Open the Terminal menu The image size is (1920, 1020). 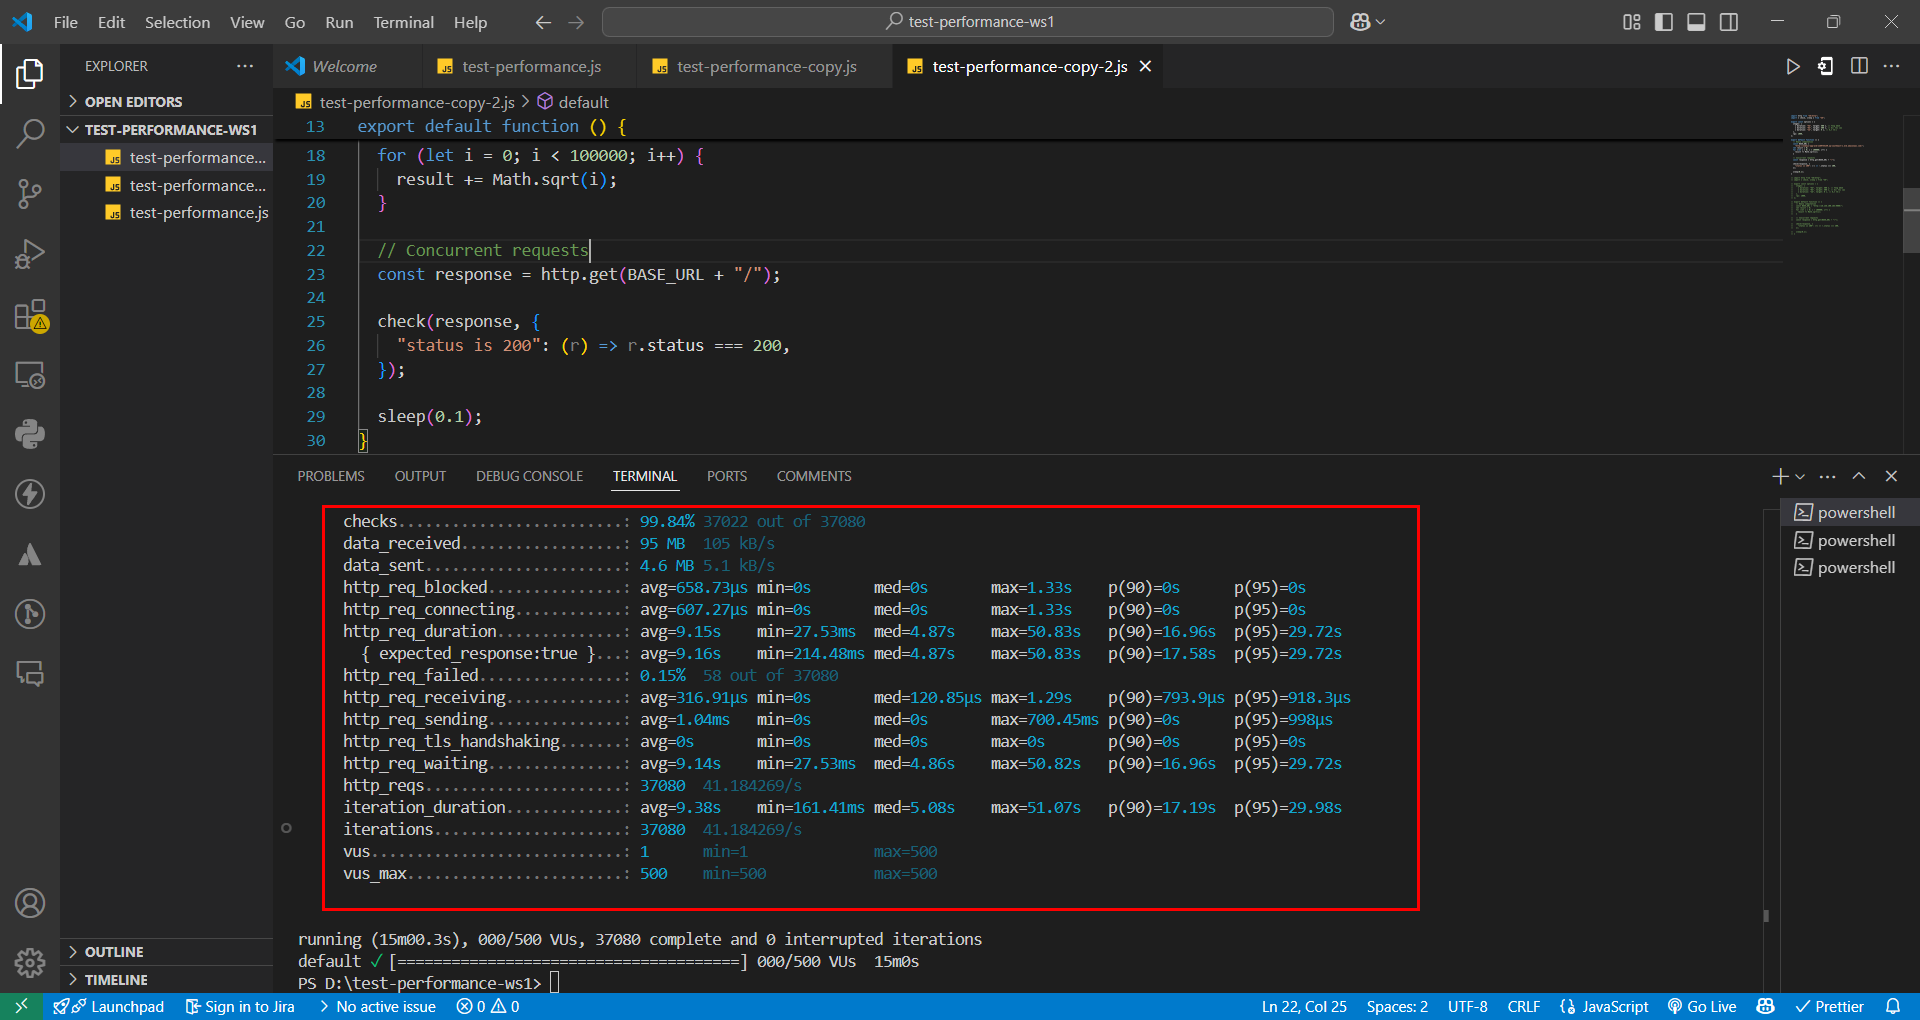[403, 22]
